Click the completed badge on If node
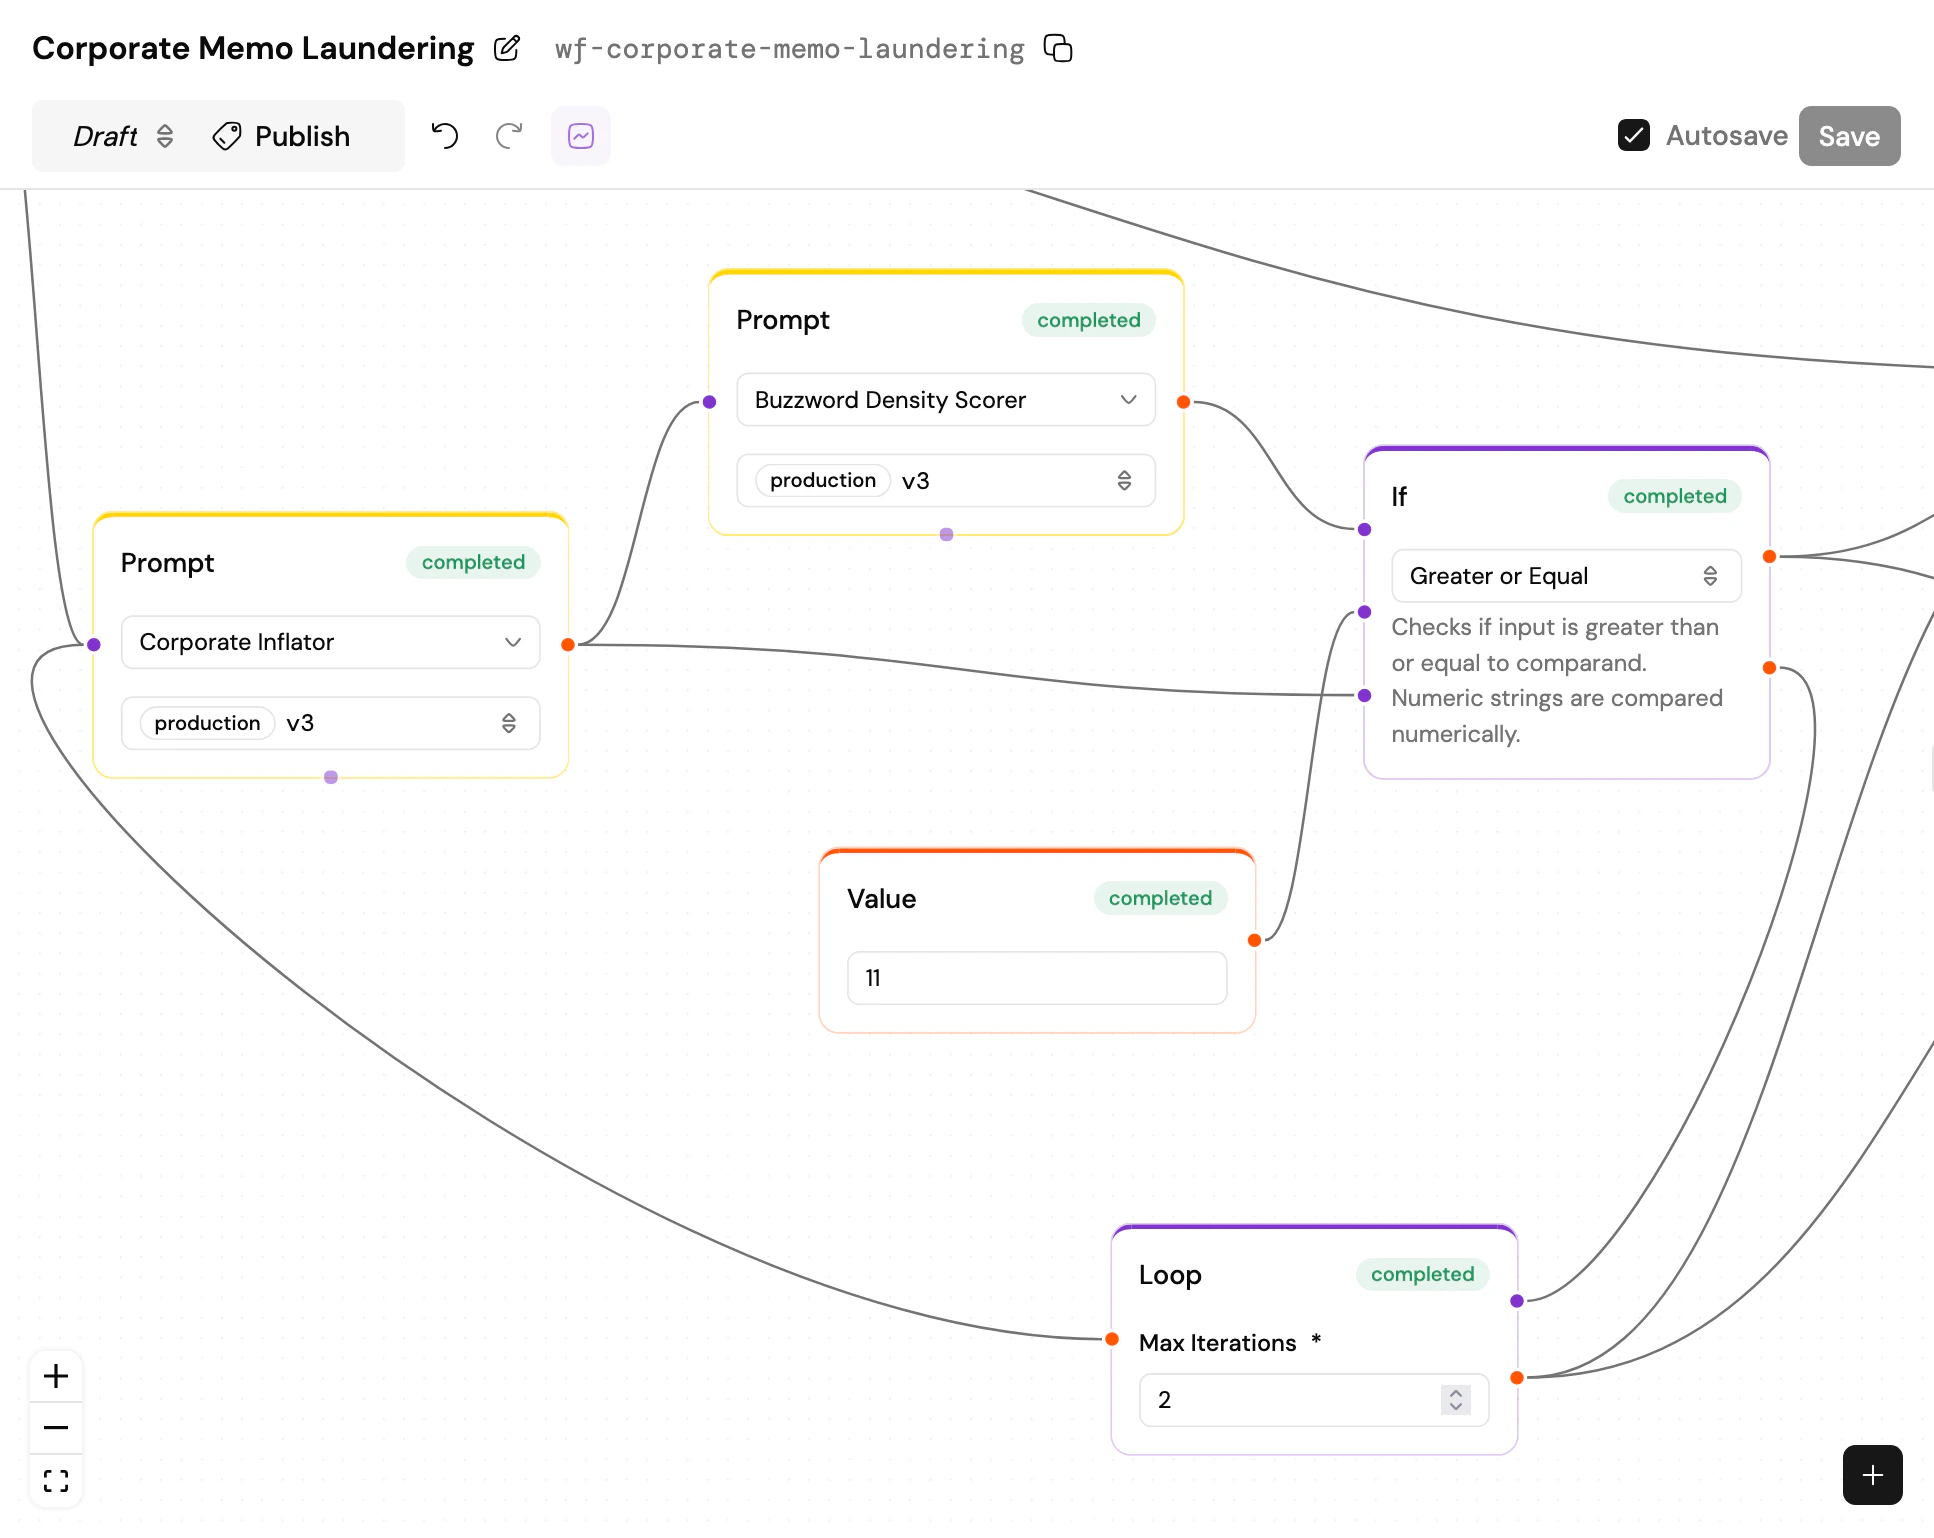This screenshot has height=1538, width=1934. point(1675,496)
